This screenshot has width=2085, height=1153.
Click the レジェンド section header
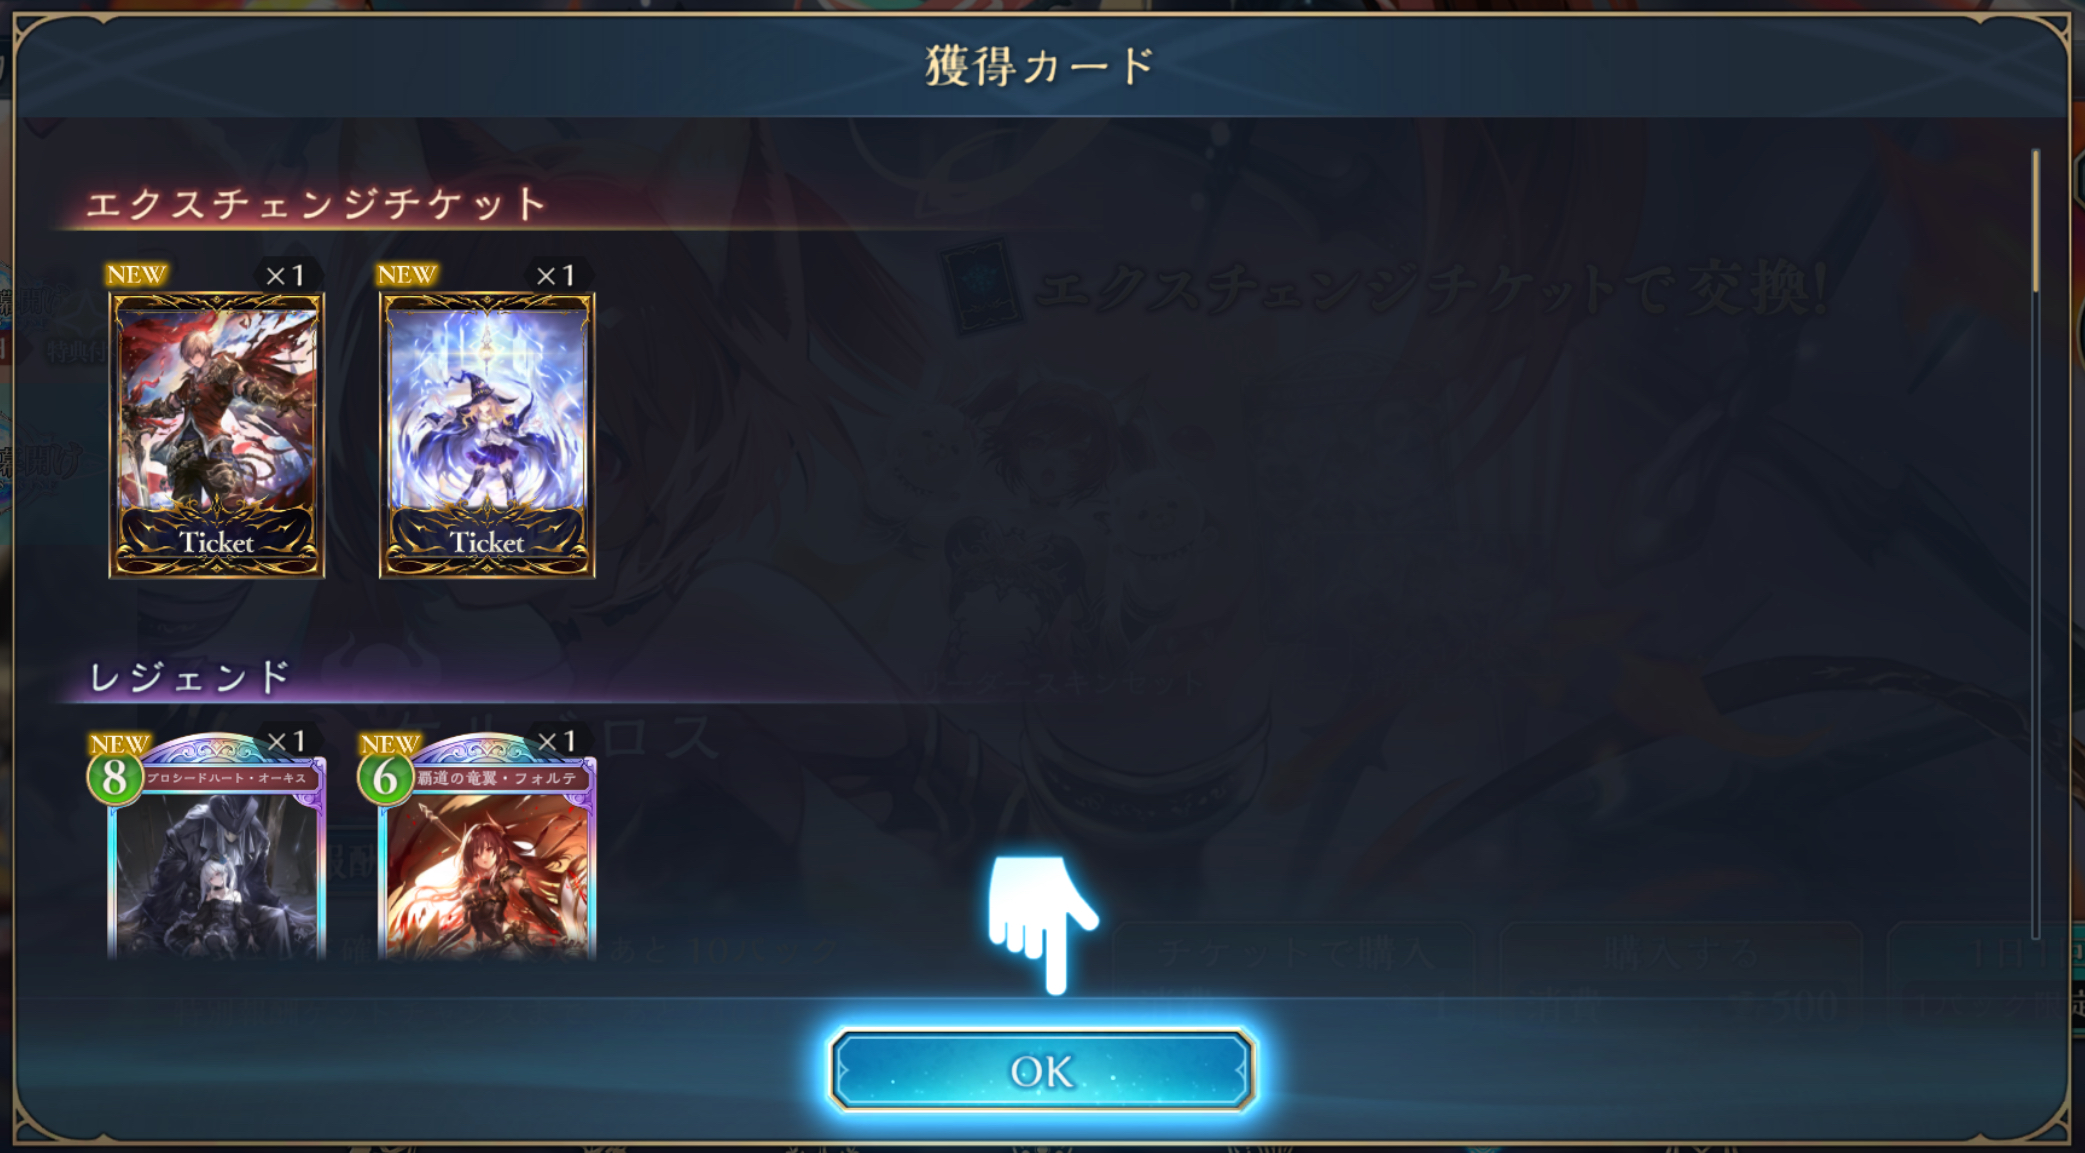click(x=189, y=677)
